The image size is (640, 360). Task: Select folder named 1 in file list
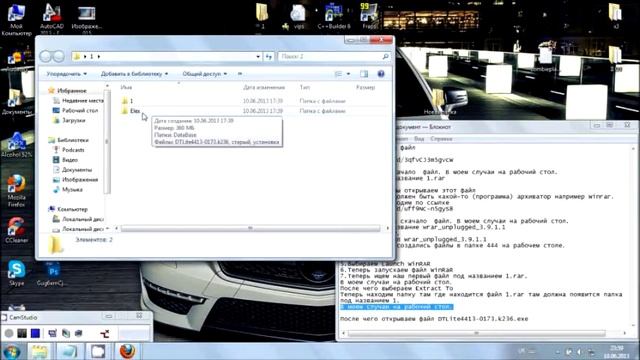pos(131,101)
